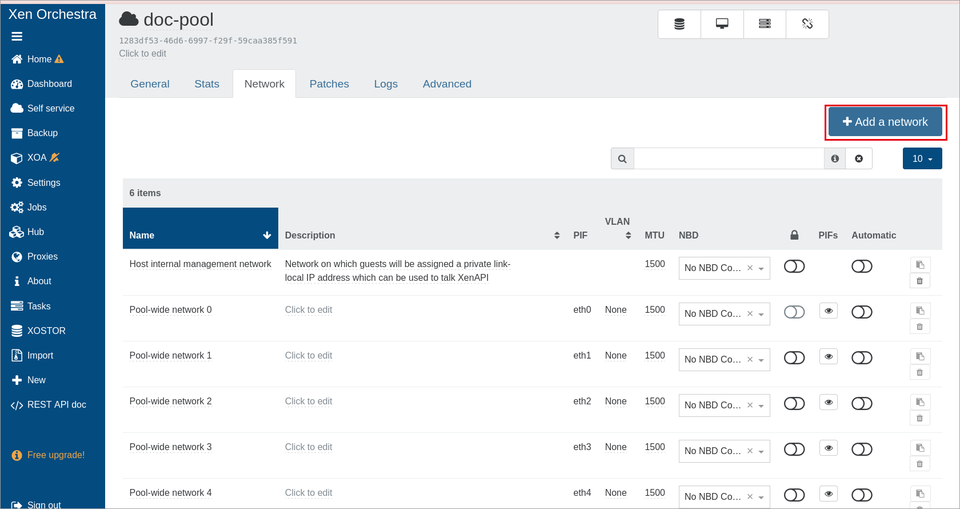Show PIFs eye for Pool-wide network 0
The height and width of the screenshot is (509, 960).
click(x=828, y=311)
